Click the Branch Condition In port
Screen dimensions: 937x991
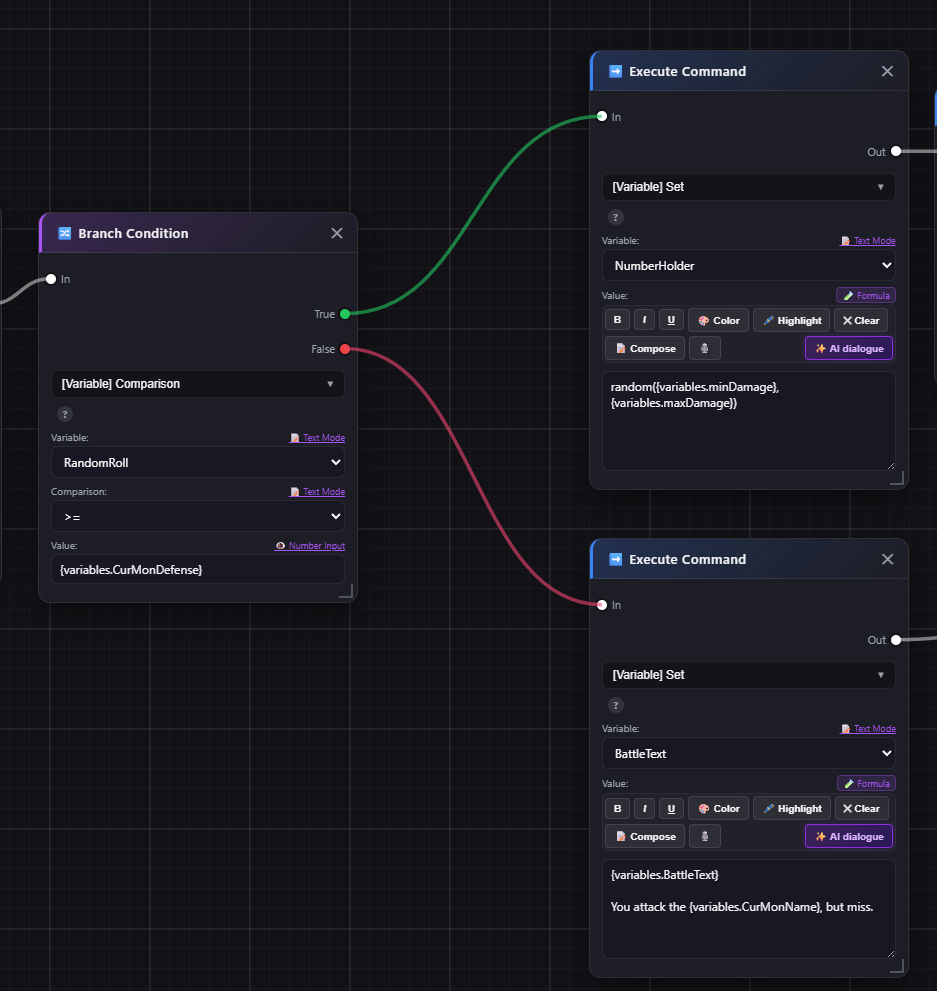pos(51,279)
